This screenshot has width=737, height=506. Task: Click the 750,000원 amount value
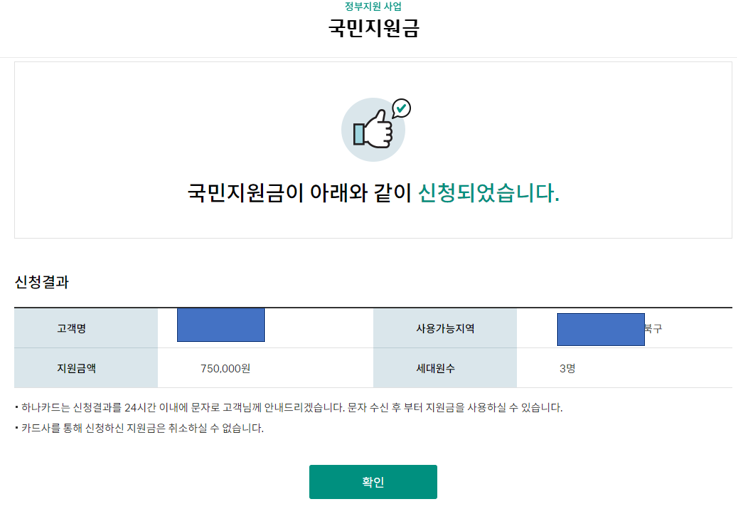point(225,368)
